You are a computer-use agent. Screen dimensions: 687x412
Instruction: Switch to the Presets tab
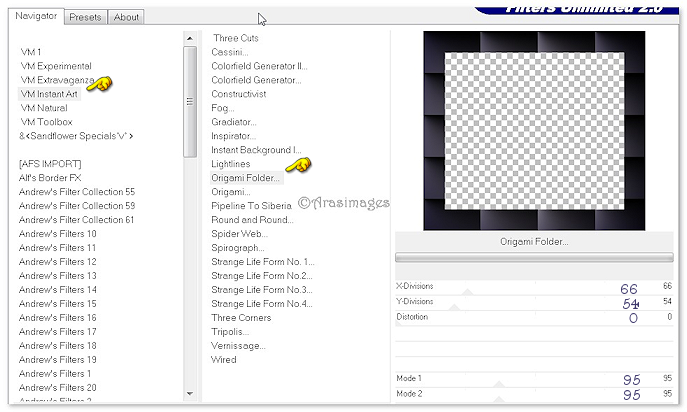tap(86, 17)
